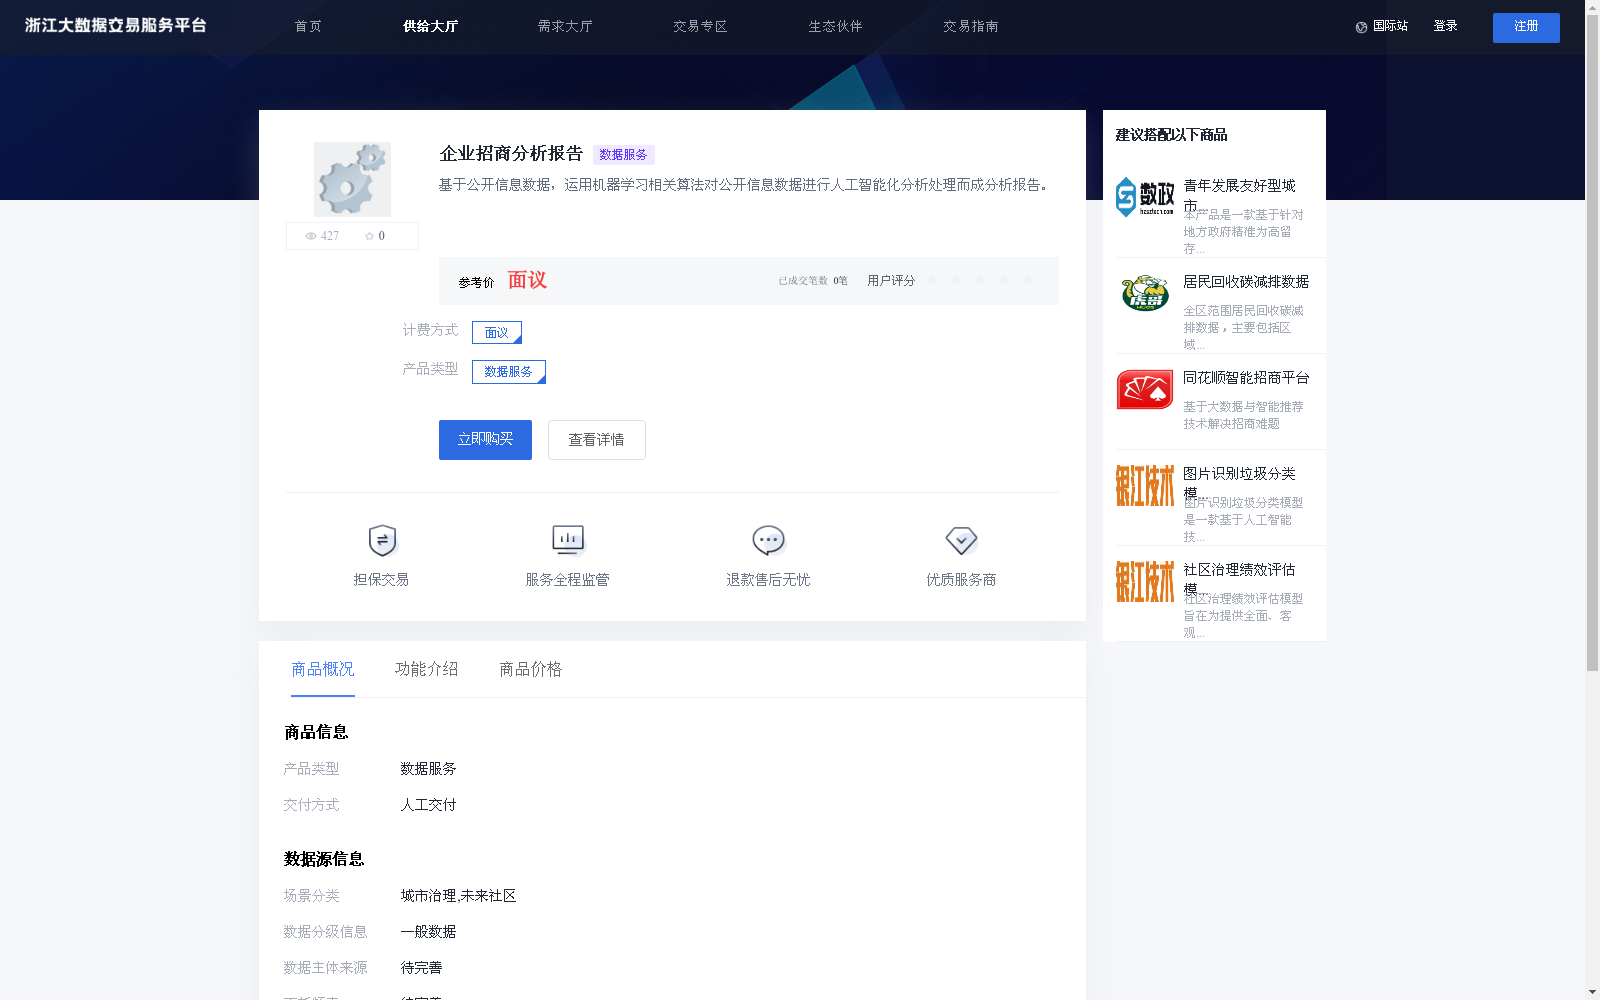Go to 需求大厅 in the top navigation

coord(565,27)
